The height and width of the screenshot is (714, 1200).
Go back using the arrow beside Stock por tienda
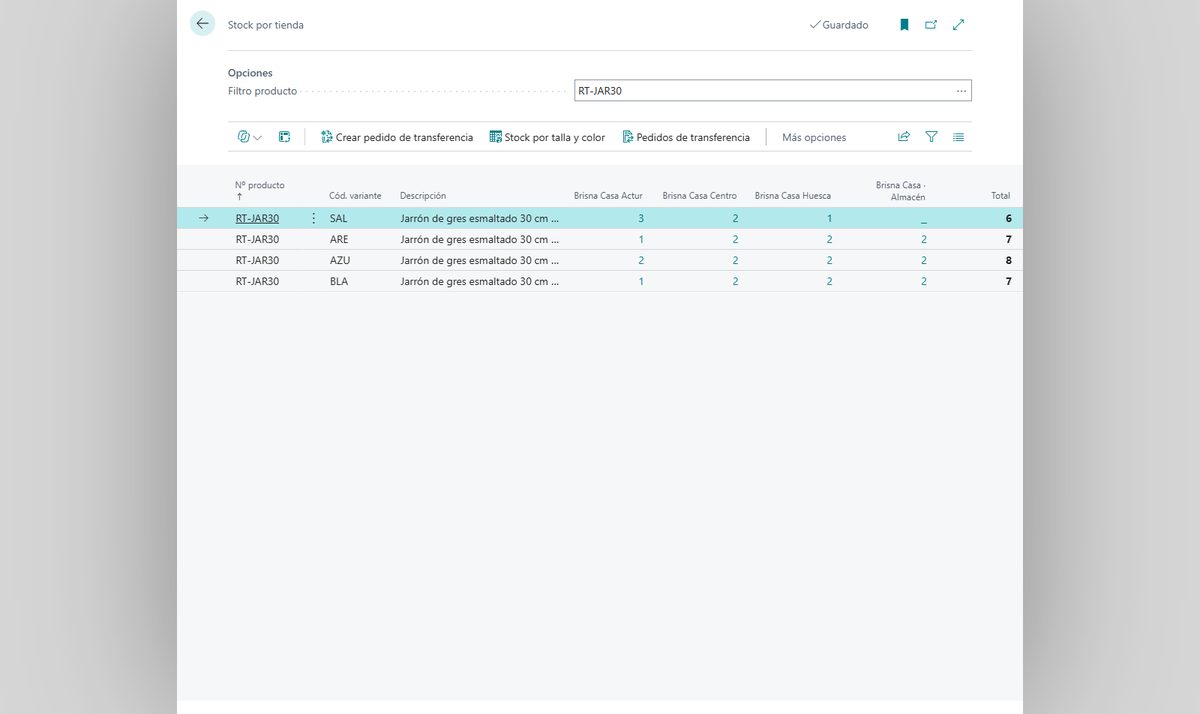(203, 24)
